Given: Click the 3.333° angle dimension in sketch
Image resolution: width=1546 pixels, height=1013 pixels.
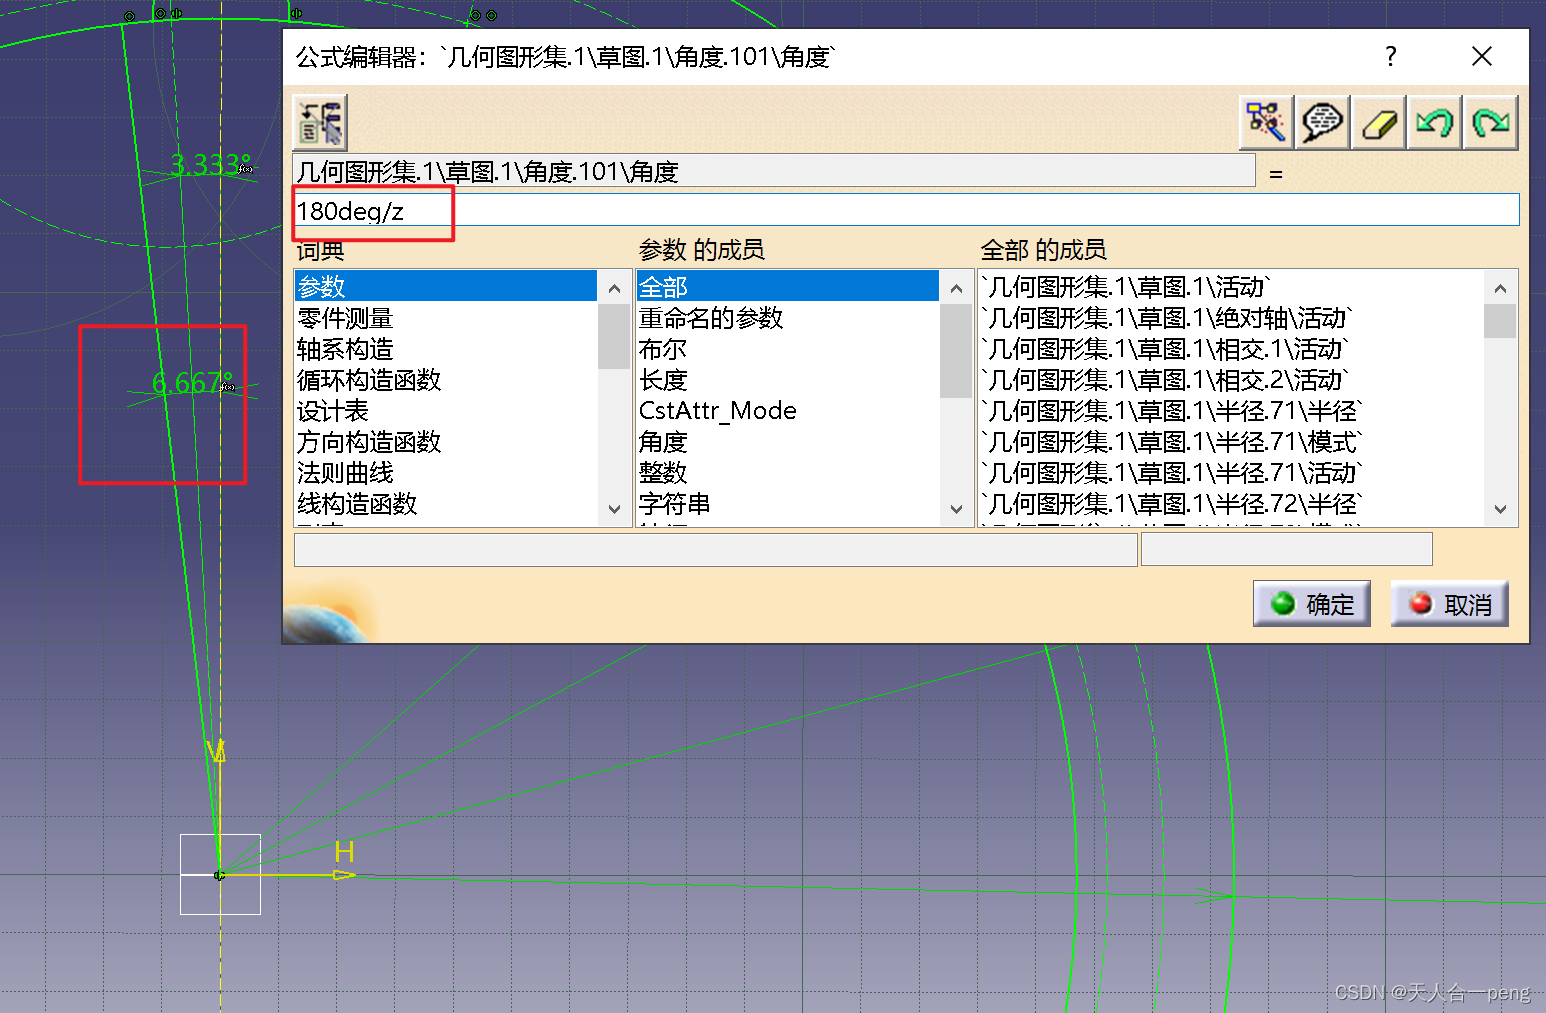Looking at the screenshot, I should coord(210,165).
